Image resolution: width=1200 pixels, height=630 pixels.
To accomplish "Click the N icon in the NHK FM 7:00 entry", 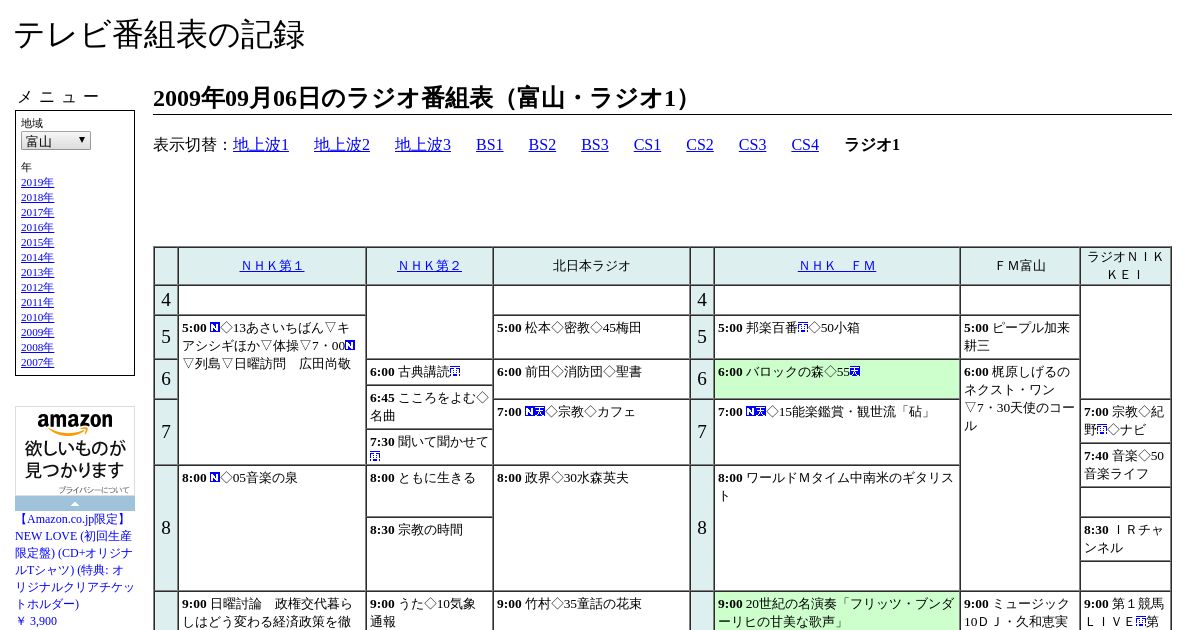I will [x=751, y=412].
